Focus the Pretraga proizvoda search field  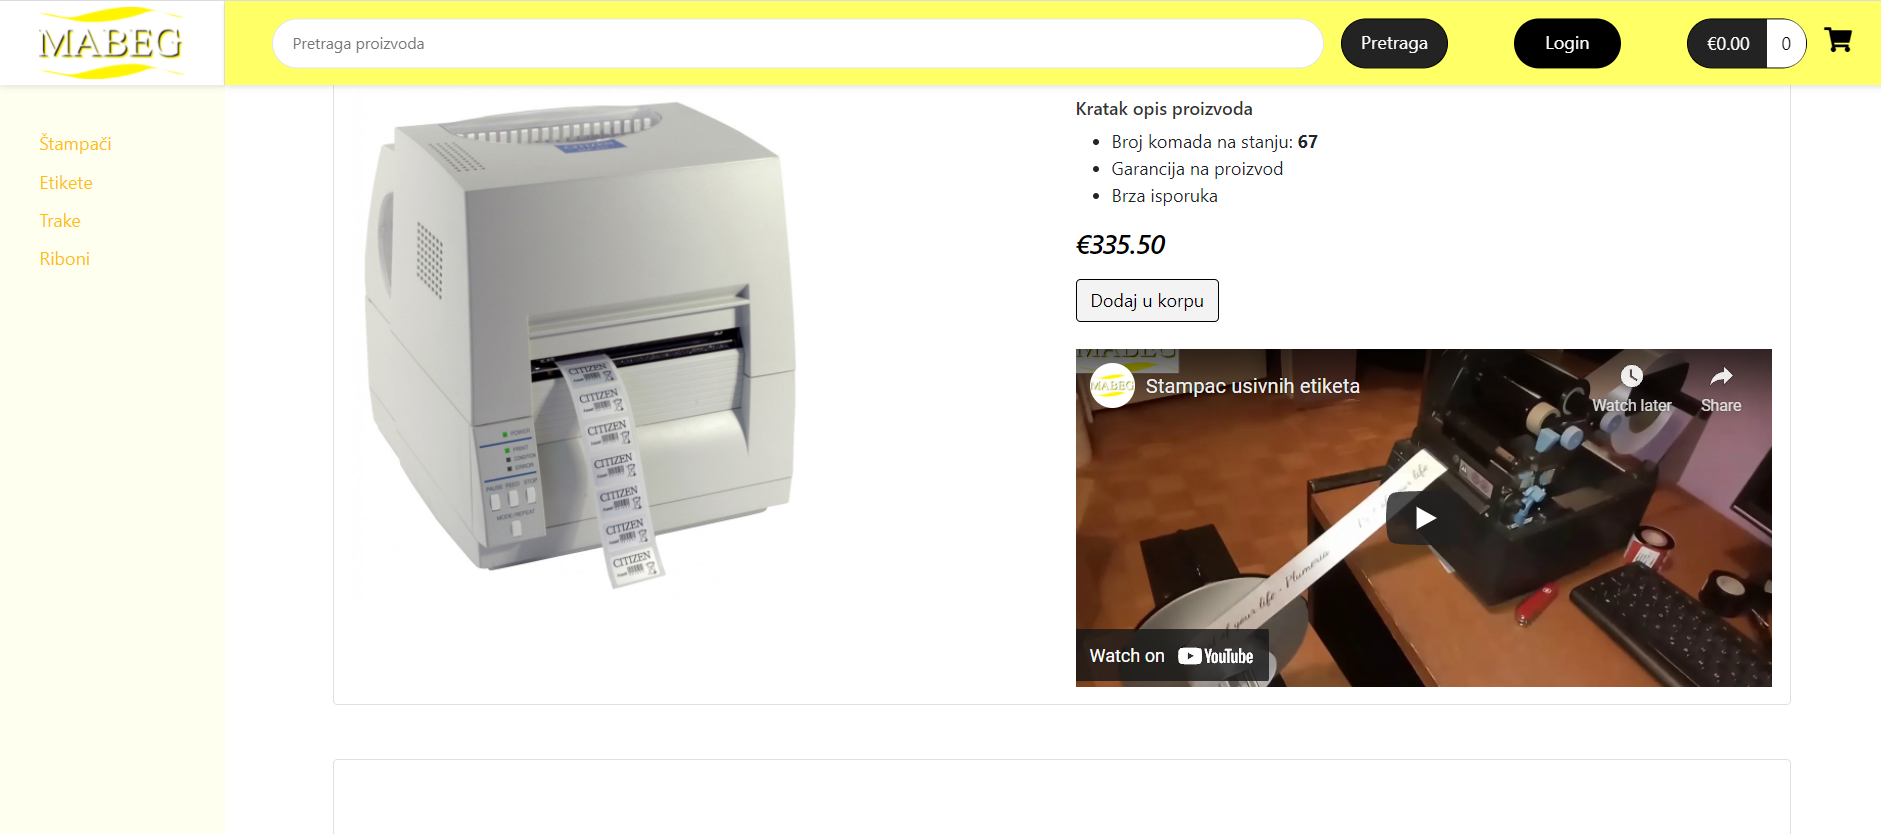point(798,44)
